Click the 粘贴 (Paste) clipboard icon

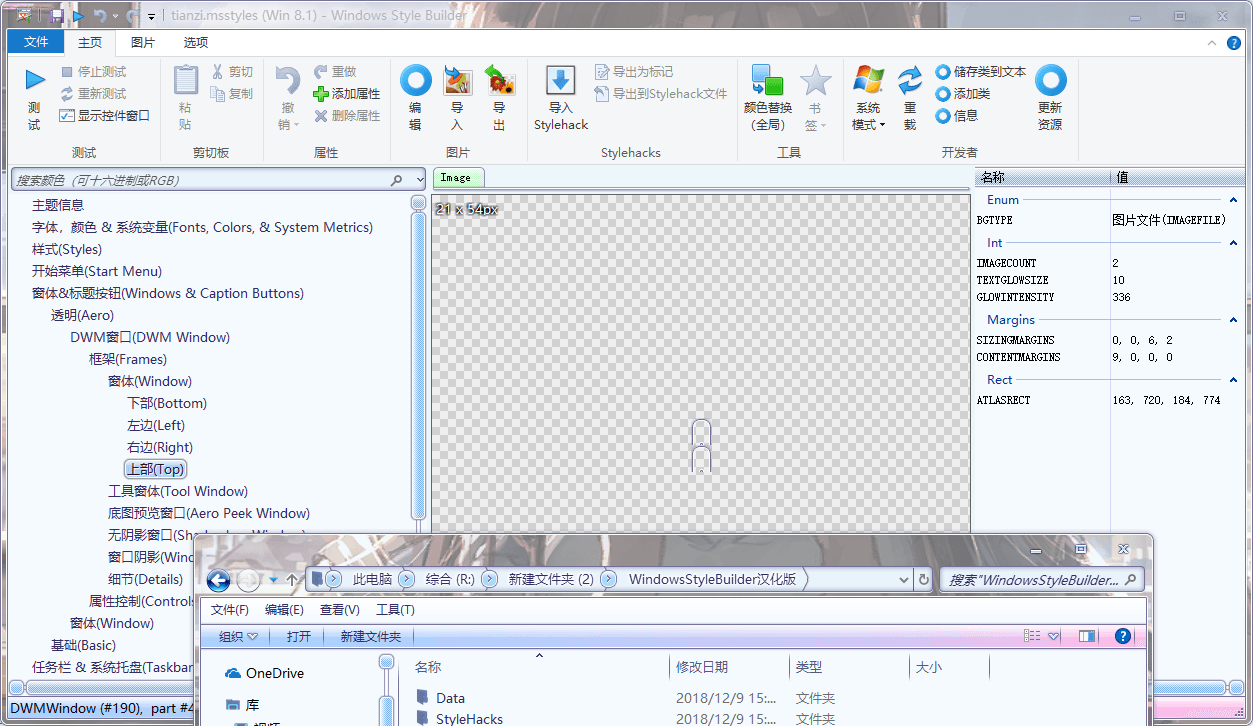(185, 81)
